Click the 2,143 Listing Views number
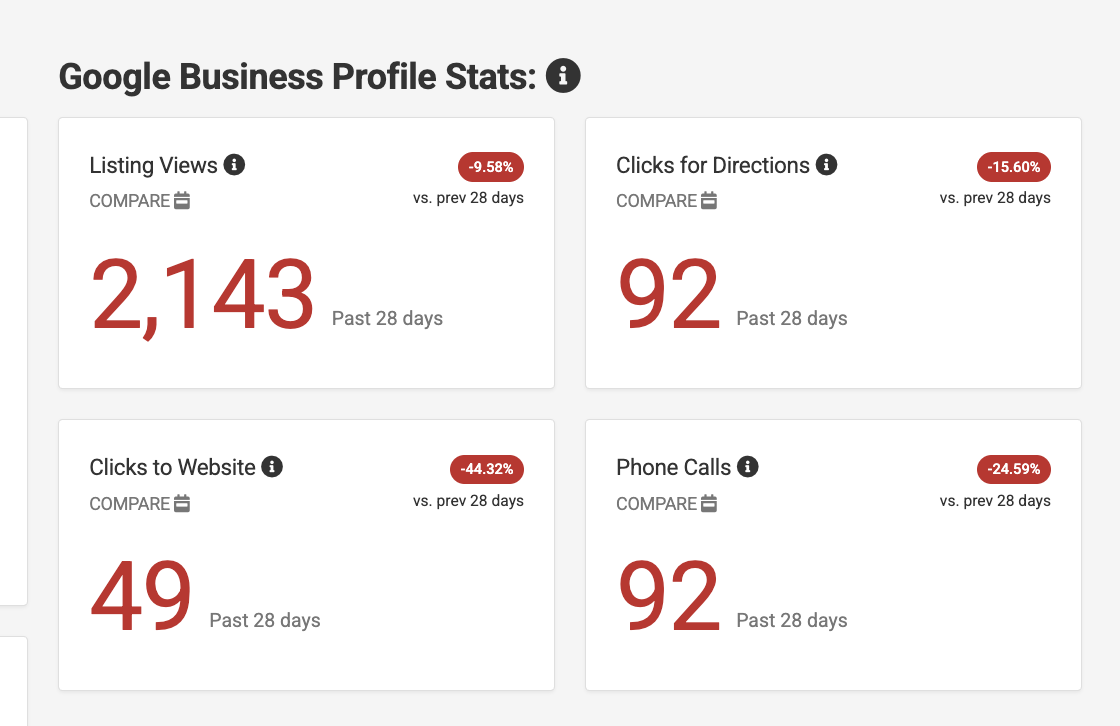 pos(203,296)
